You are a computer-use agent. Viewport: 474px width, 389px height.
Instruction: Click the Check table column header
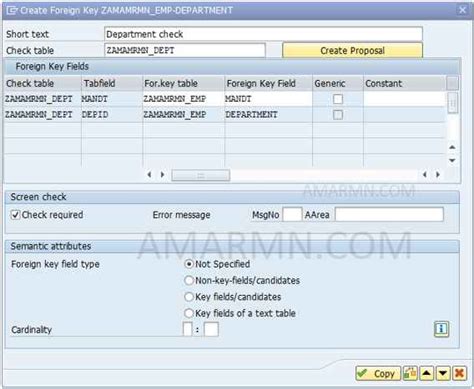click(42, 83)
